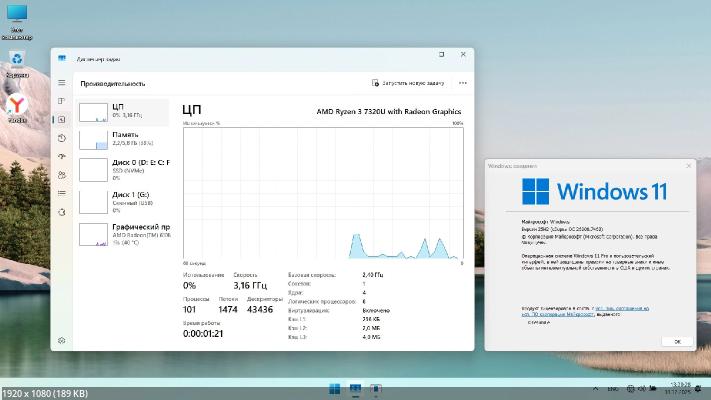Viewport: 711px width, 400px height.
Task: Select the Память performance item
Action: pyautogui.click(x=124, y=139)
